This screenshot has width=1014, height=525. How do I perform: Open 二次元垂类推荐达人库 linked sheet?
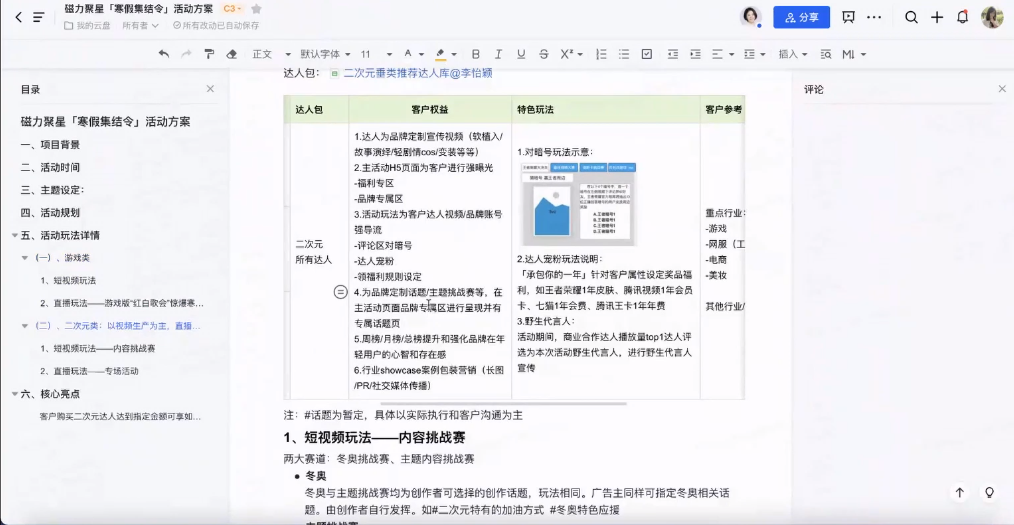(x=418, y=74)
